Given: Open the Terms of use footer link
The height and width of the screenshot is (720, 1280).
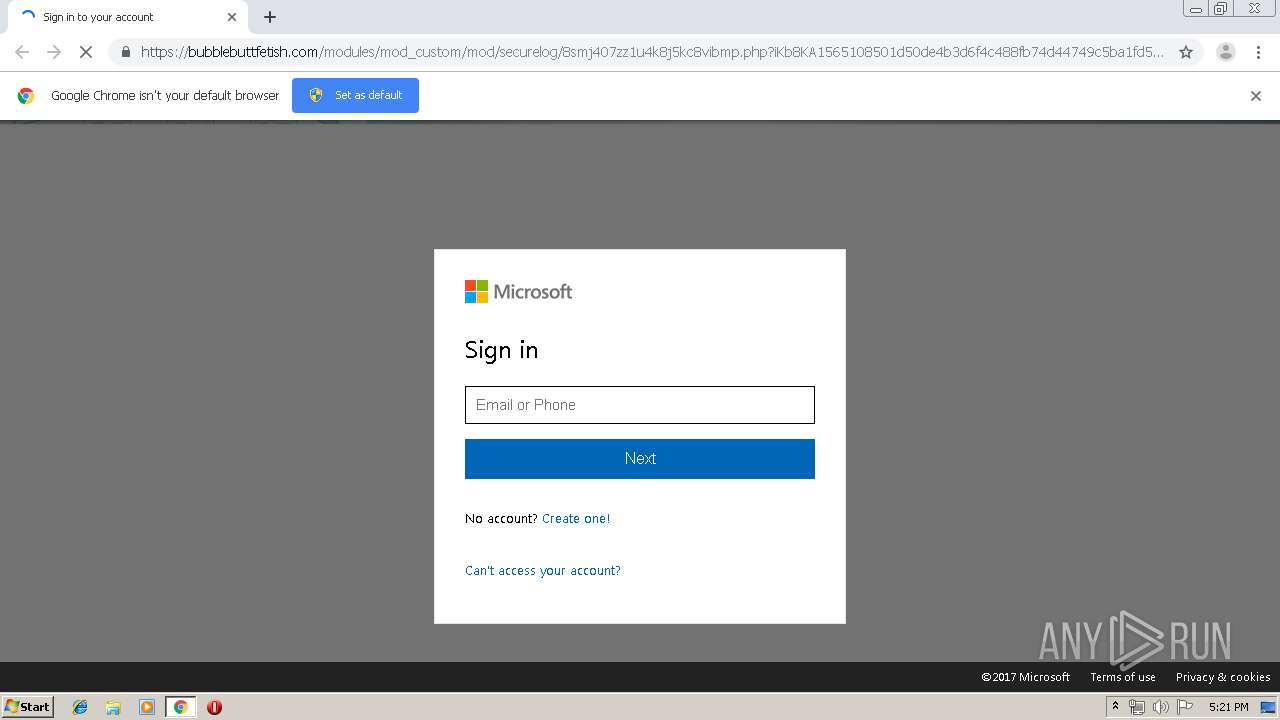Looking at the screenshot, I should (x=1123, y=677).
